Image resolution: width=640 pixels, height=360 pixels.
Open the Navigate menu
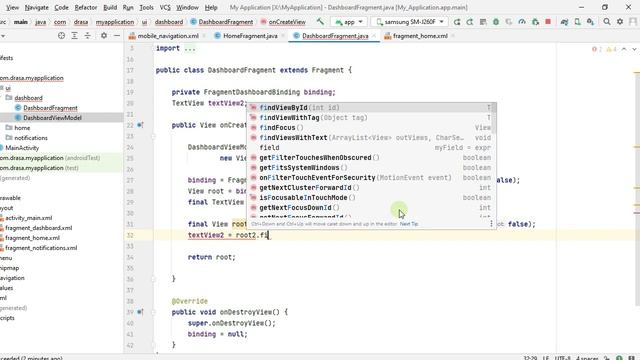coord(36,7)
